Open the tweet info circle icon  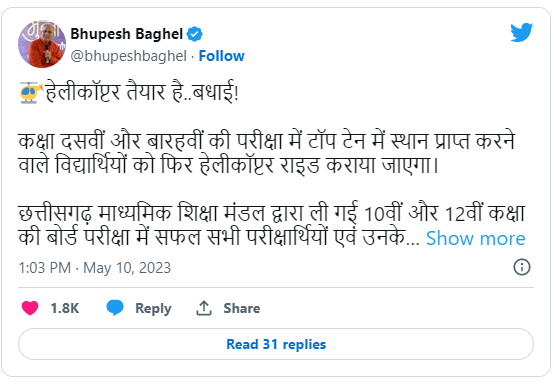[x=521, y=267]
